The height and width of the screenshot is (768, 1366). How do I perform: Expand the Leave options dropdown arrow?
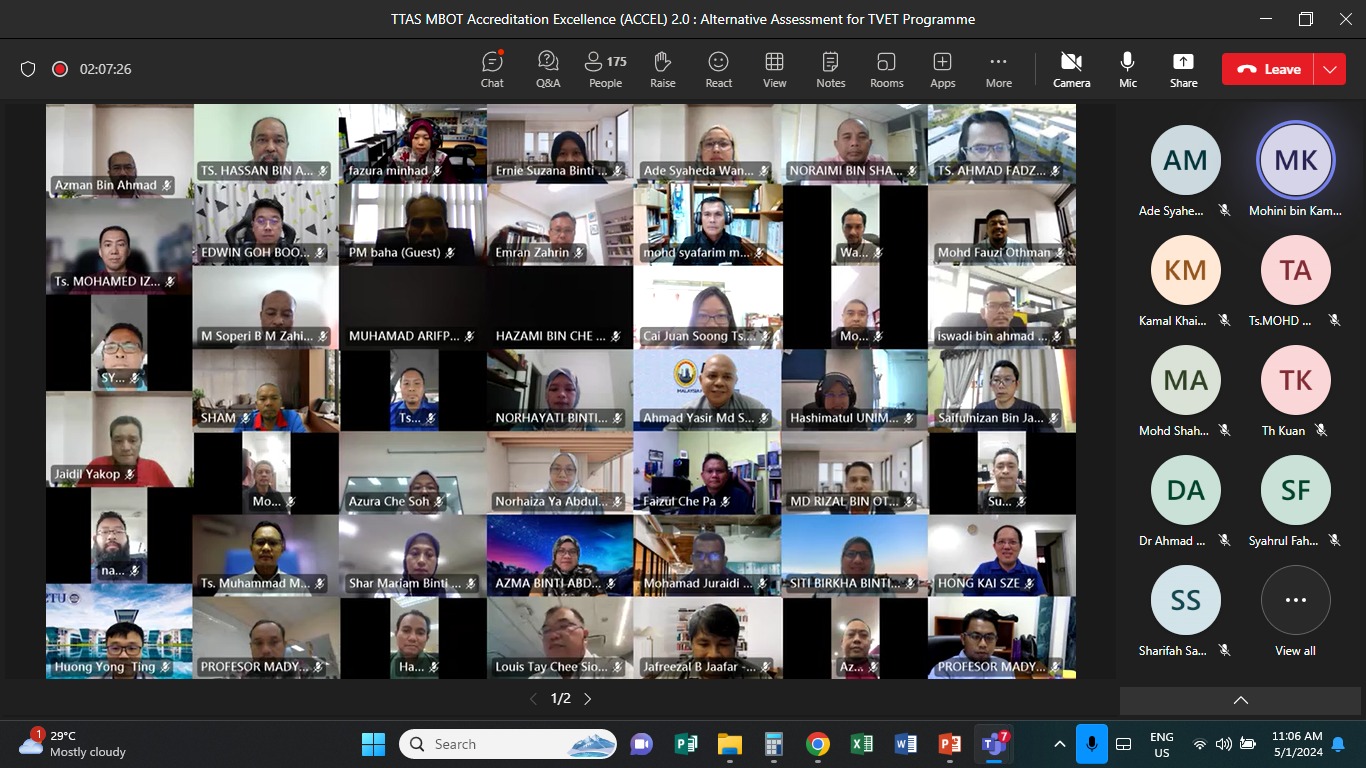click(1329, 69)
